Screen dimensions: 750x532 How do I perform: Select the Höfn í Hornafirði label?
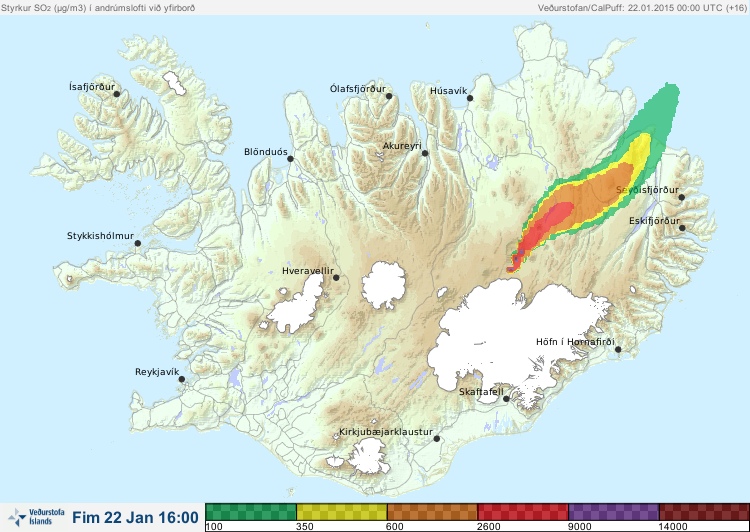(x=575, y=342)
